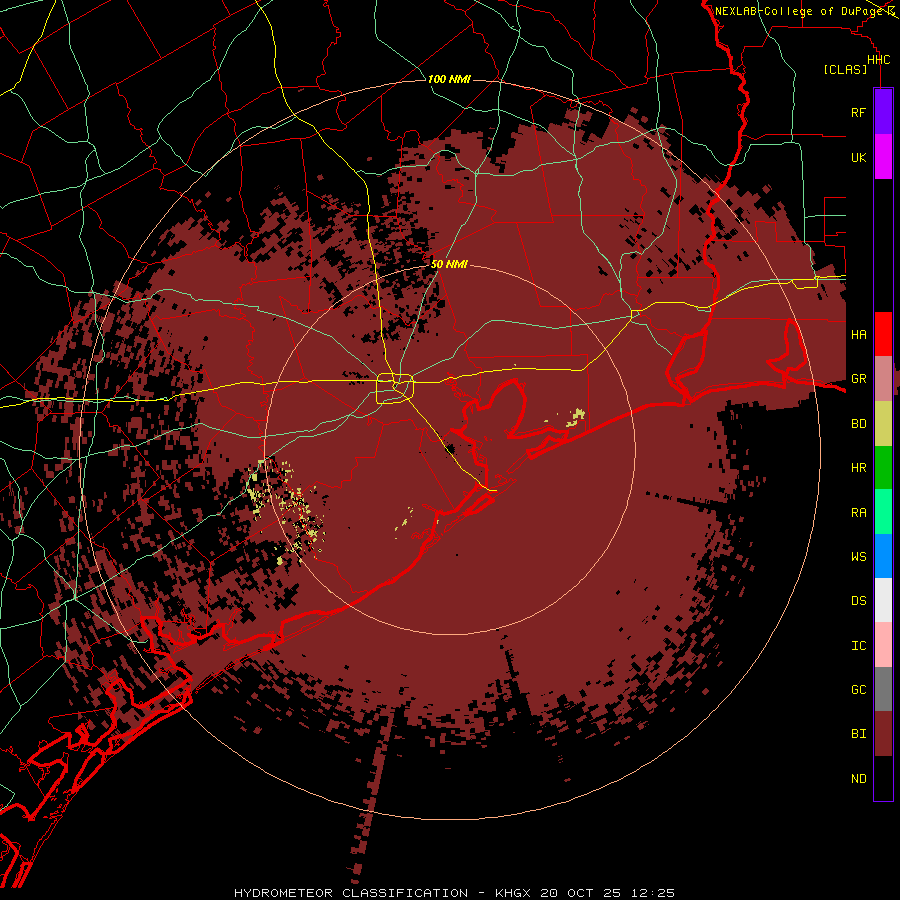900x900 pixels.
Task: Click the RF purple legend swatch
Action: (x=883, y=112)
